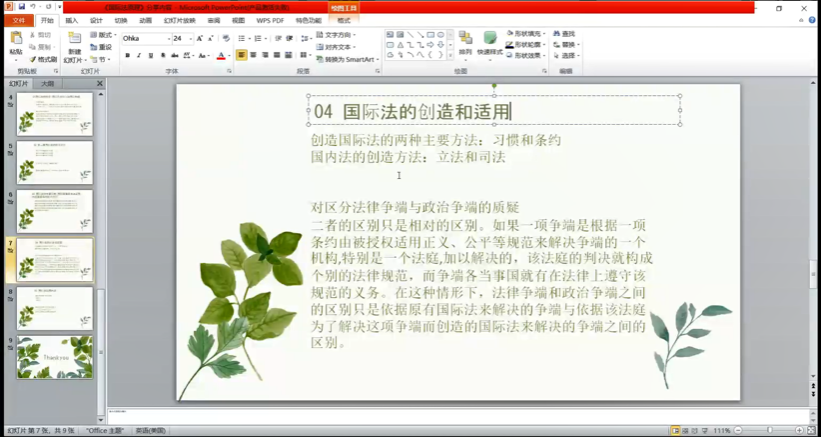
Task: Toggle Italic formatting
Action: 139,55
